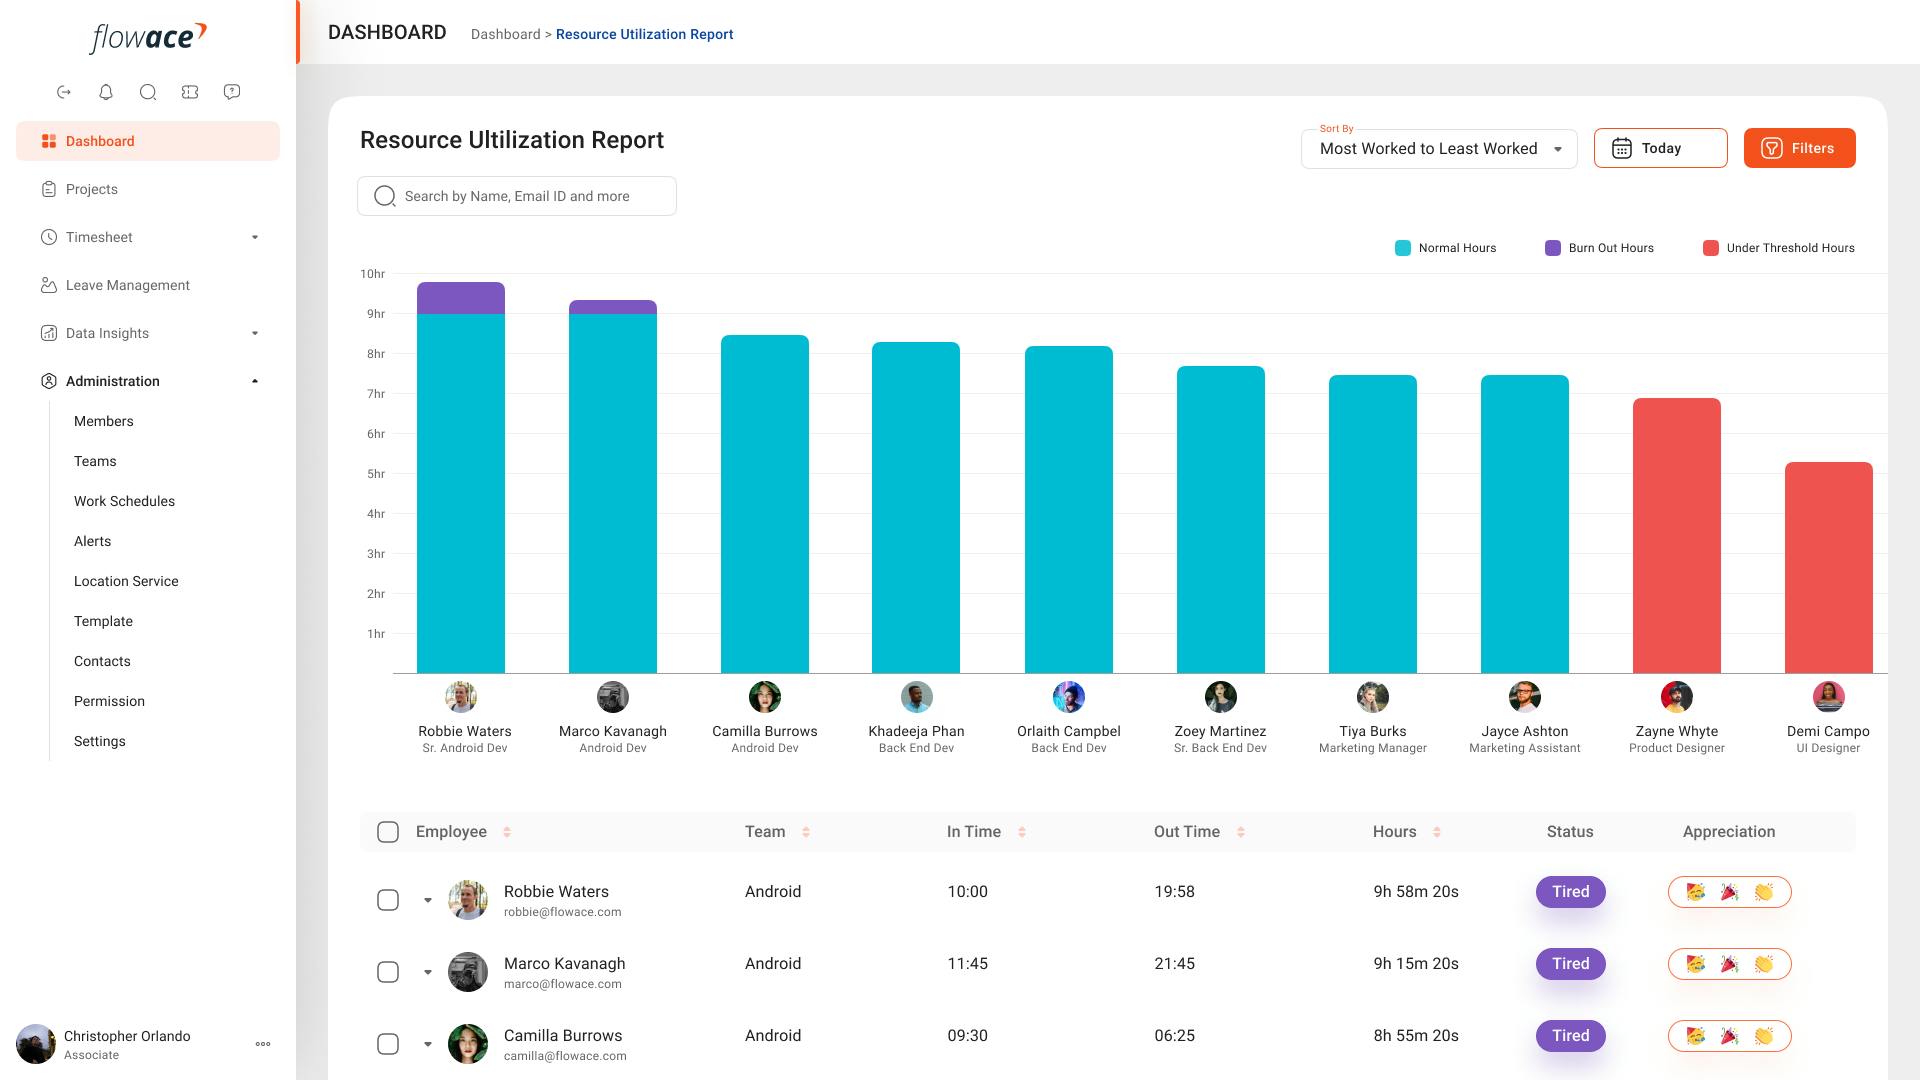Viewport: 1920px width, 1080px height.
Task: Expand the Timesheet menu arrow
Action: tap(255, 237)
